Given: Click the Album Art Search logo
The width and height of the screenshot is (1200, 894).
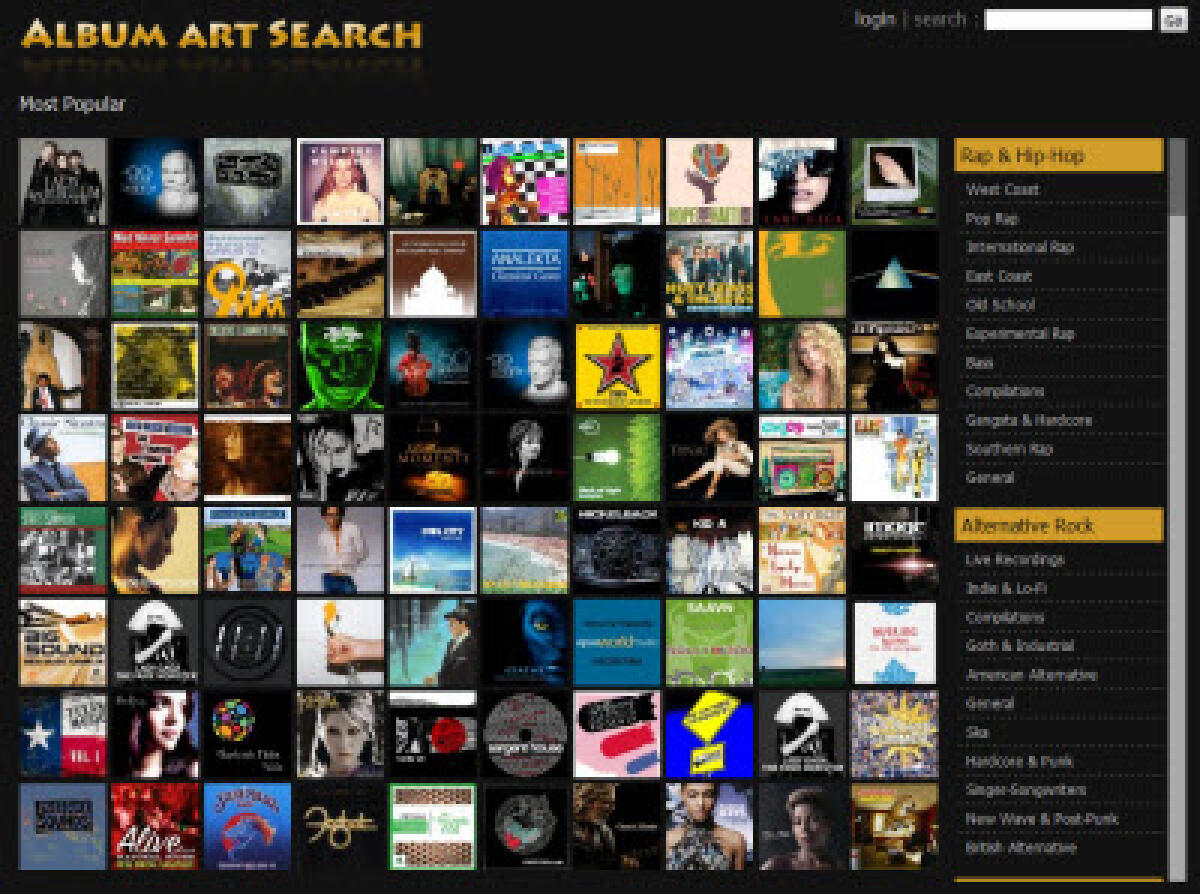Looking at the screenshot, I should (221, 34).
